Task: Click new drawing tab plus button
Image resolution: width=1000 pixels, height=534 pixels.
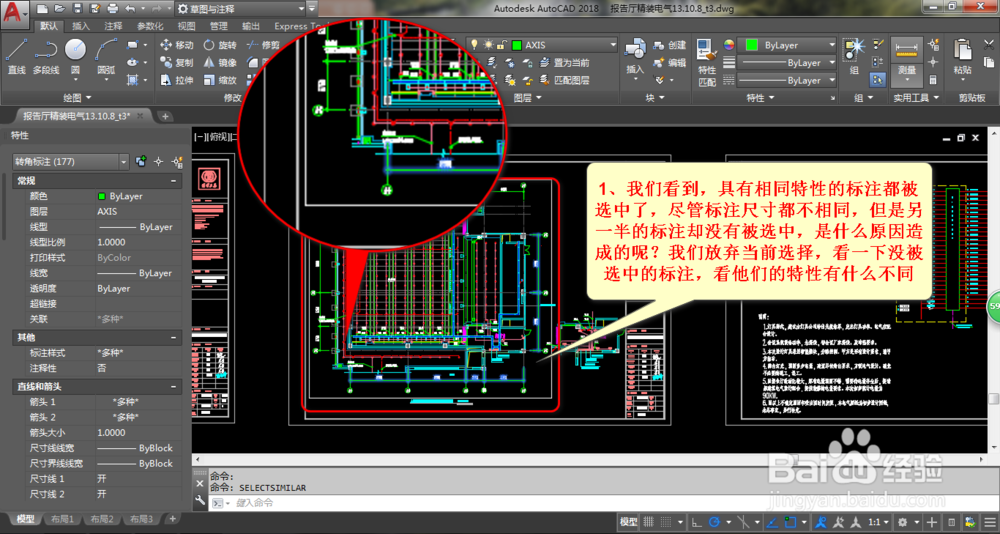Action: (165, 116)
